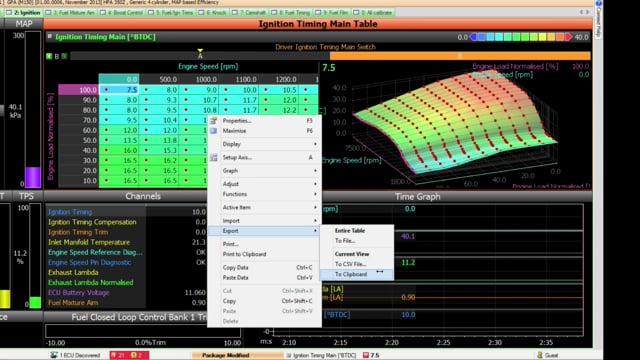
Task: Select Copy Data in the context menu
Action: (x=264, y=268)
